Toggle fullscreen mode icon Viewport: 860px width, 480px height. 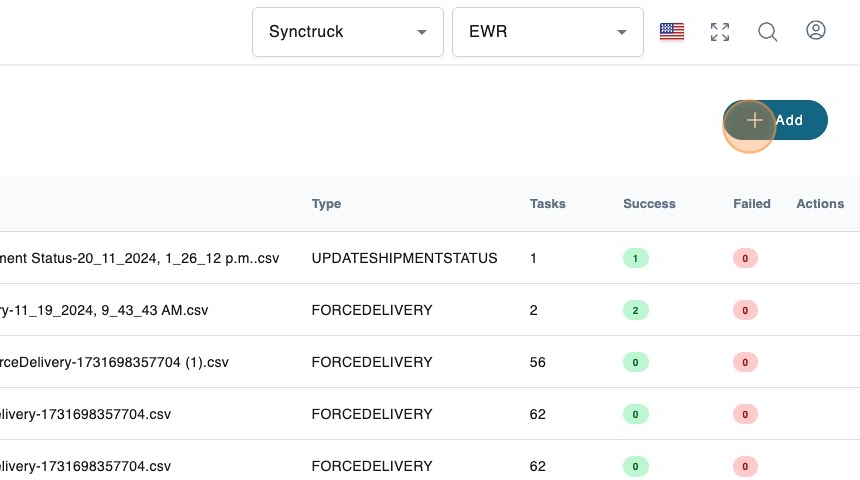tap(720, 32)
